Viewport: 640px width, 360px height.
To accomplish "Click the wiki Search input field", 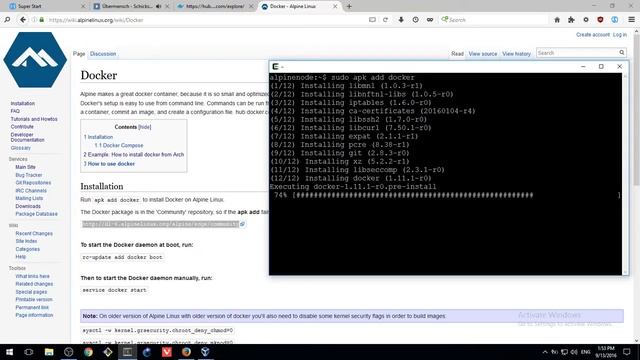I will (x=577, y=53).
